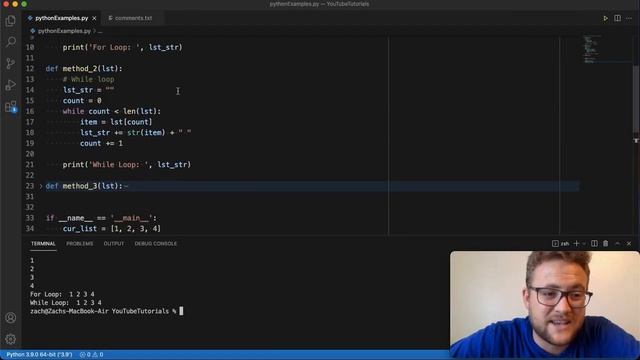Maximize the panel with chevron up
Screen dimensions: 640x360
617,244
